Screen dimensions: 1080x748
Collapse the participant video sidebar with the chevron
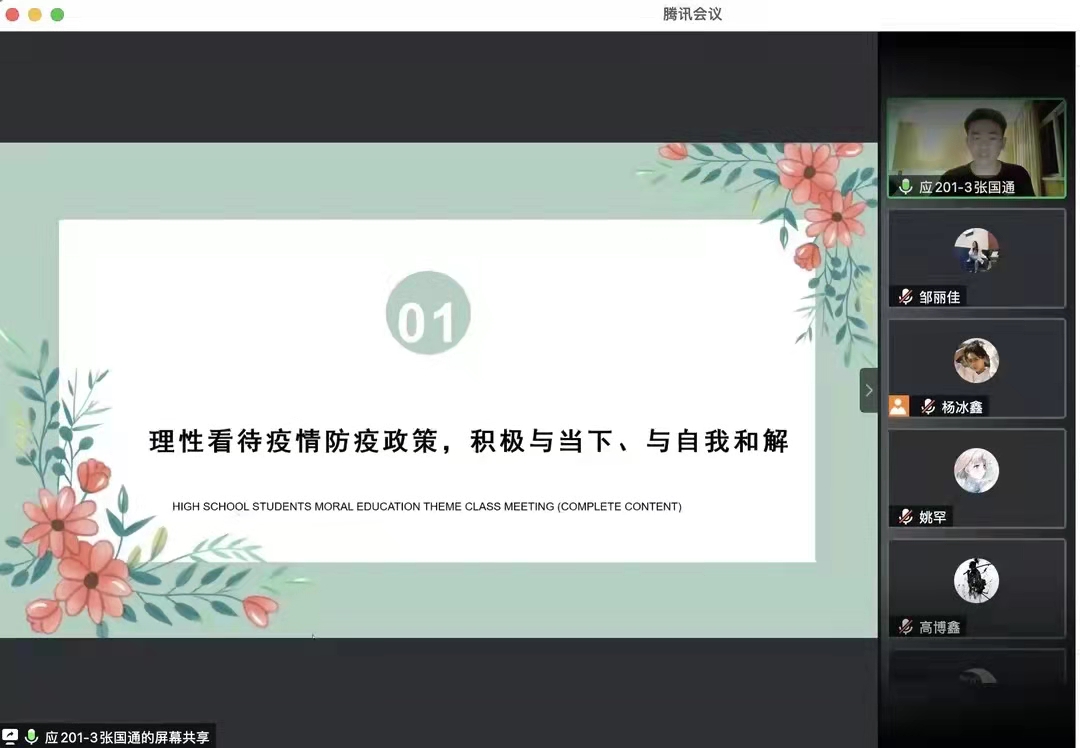pyautogui.click(x=868, y=390)
